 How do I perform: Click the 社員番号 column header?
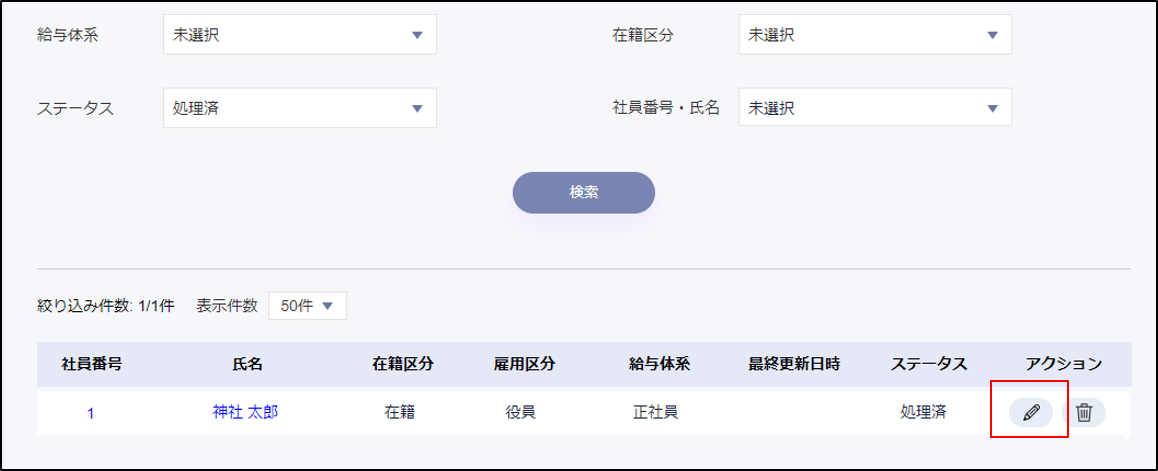(x=92, y=363)
